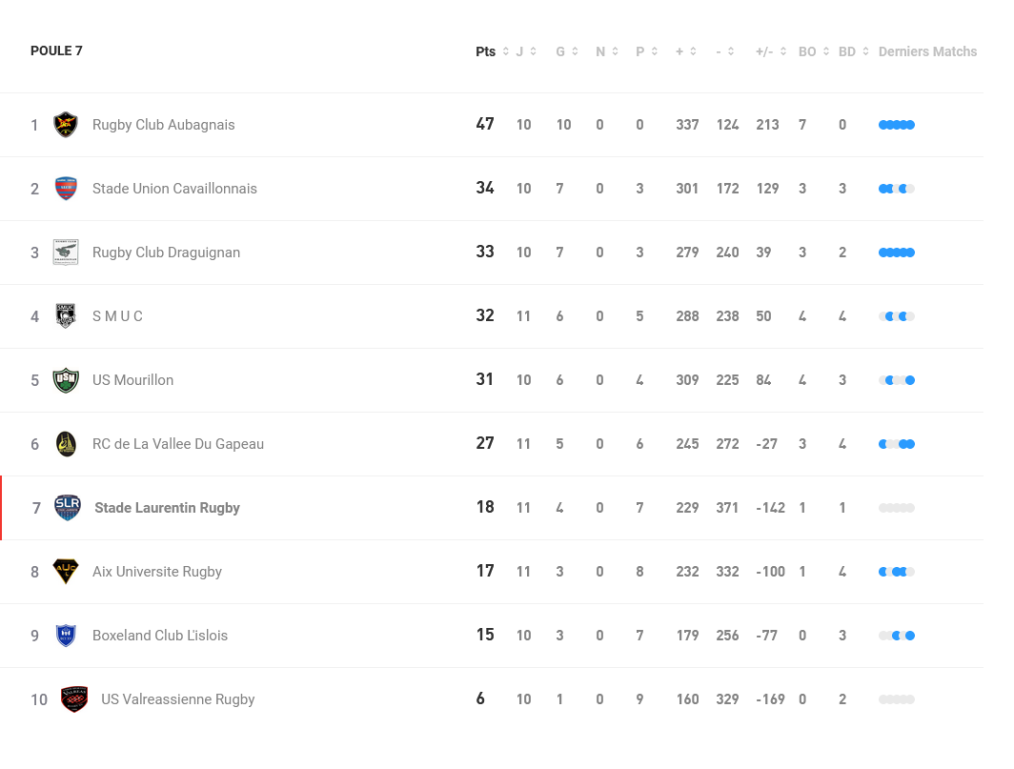Click the Rugby Club Aubagnais team logo
This screenshot has height=769, width=1014.
click(66, 125)
